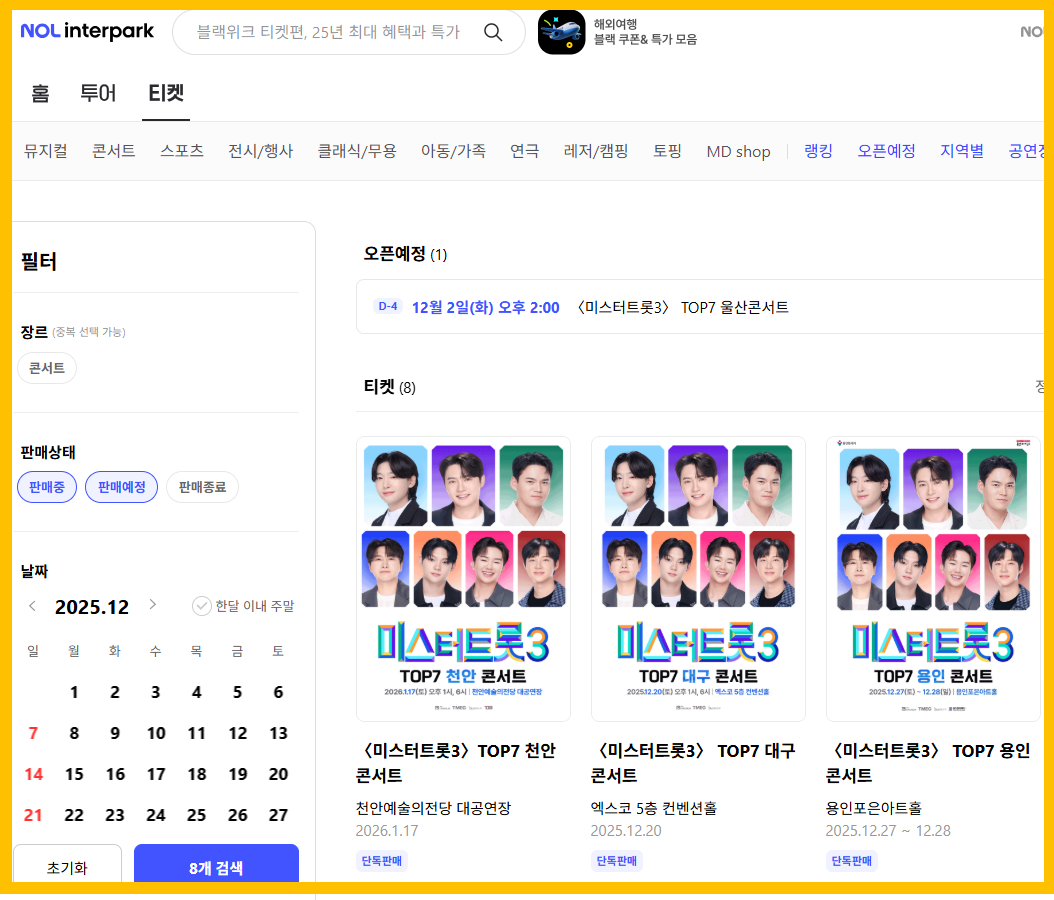This screenshot has height=900, width=1054.
Task: Toggle the 판매중 sale status filter
Action: click(x=47, y=487)
